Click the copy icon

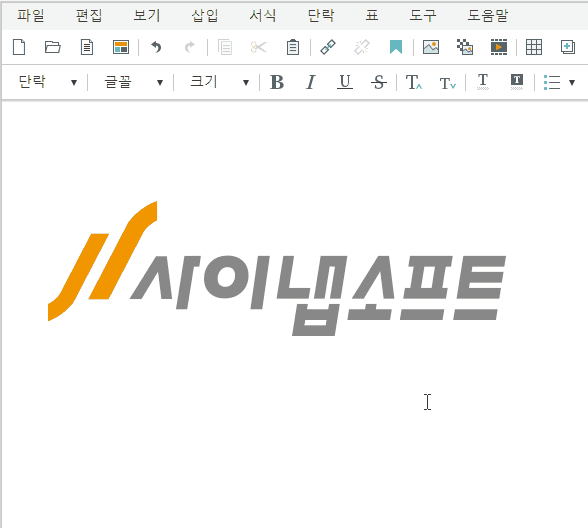point(225,47)
